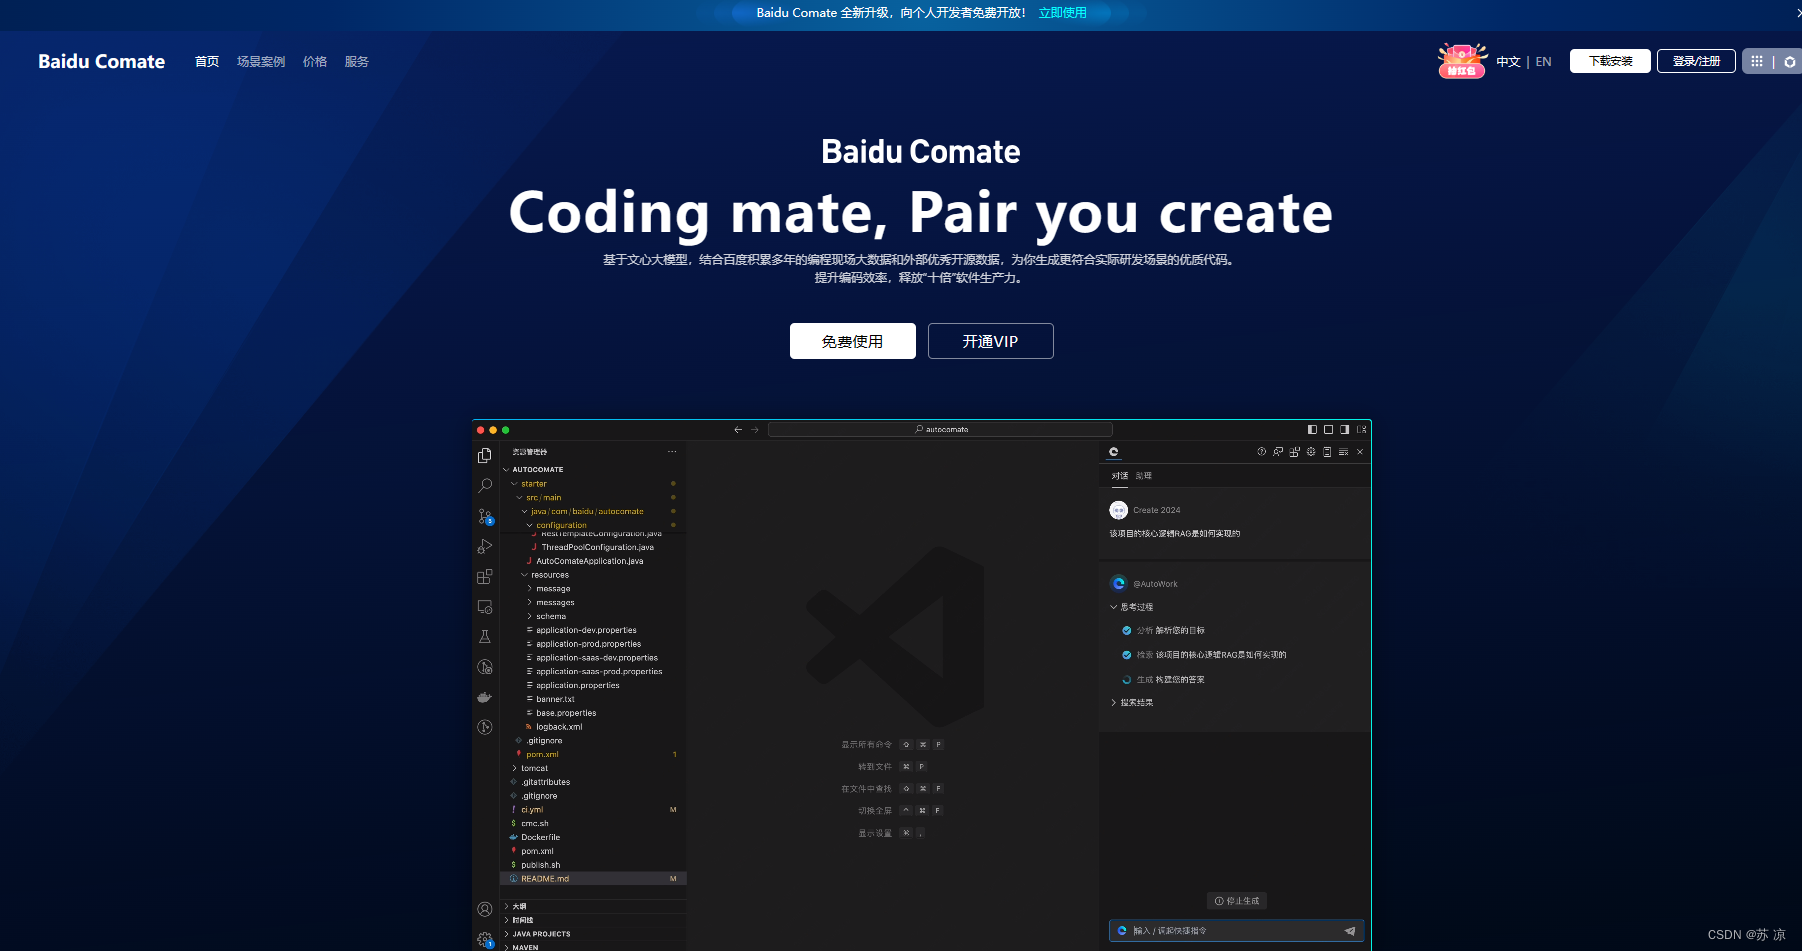This screenshot has width=1802, height=951.
Task: Open the 价格 navigation item
Action: 315,62
